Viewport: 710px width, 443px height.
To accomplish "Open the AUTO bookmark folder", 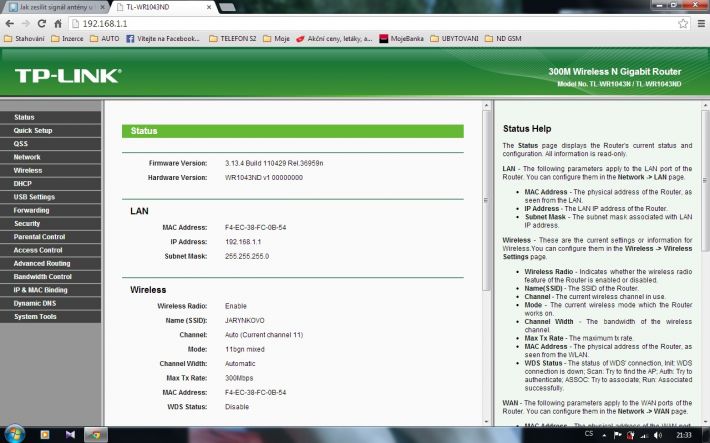I will click(x=105, y=39).
